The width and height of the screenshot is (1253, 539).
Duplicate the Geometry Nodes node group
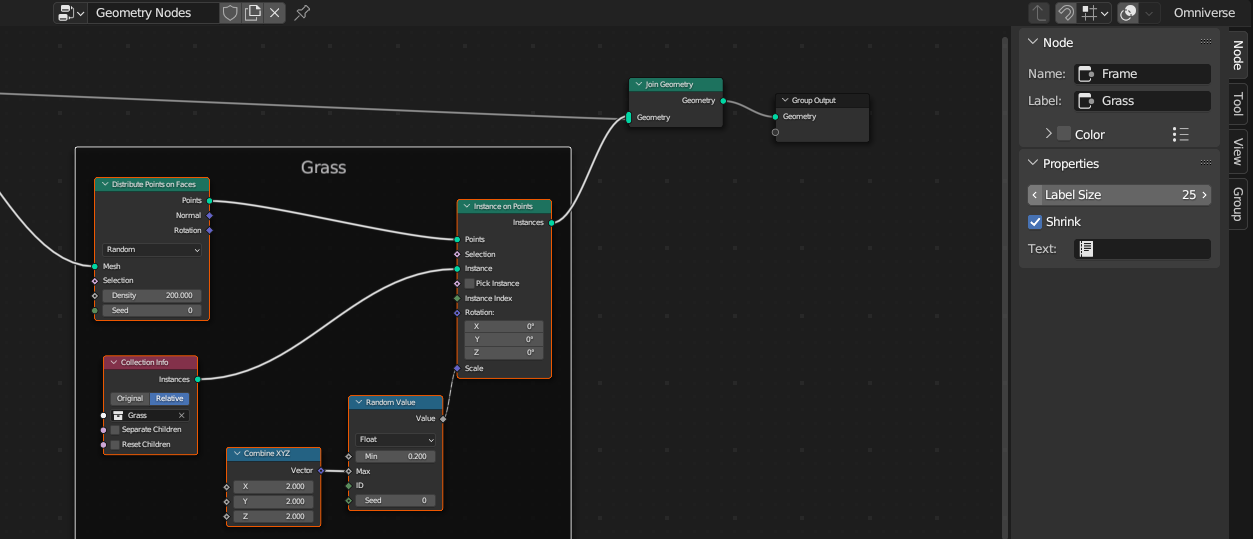[253, 13]
